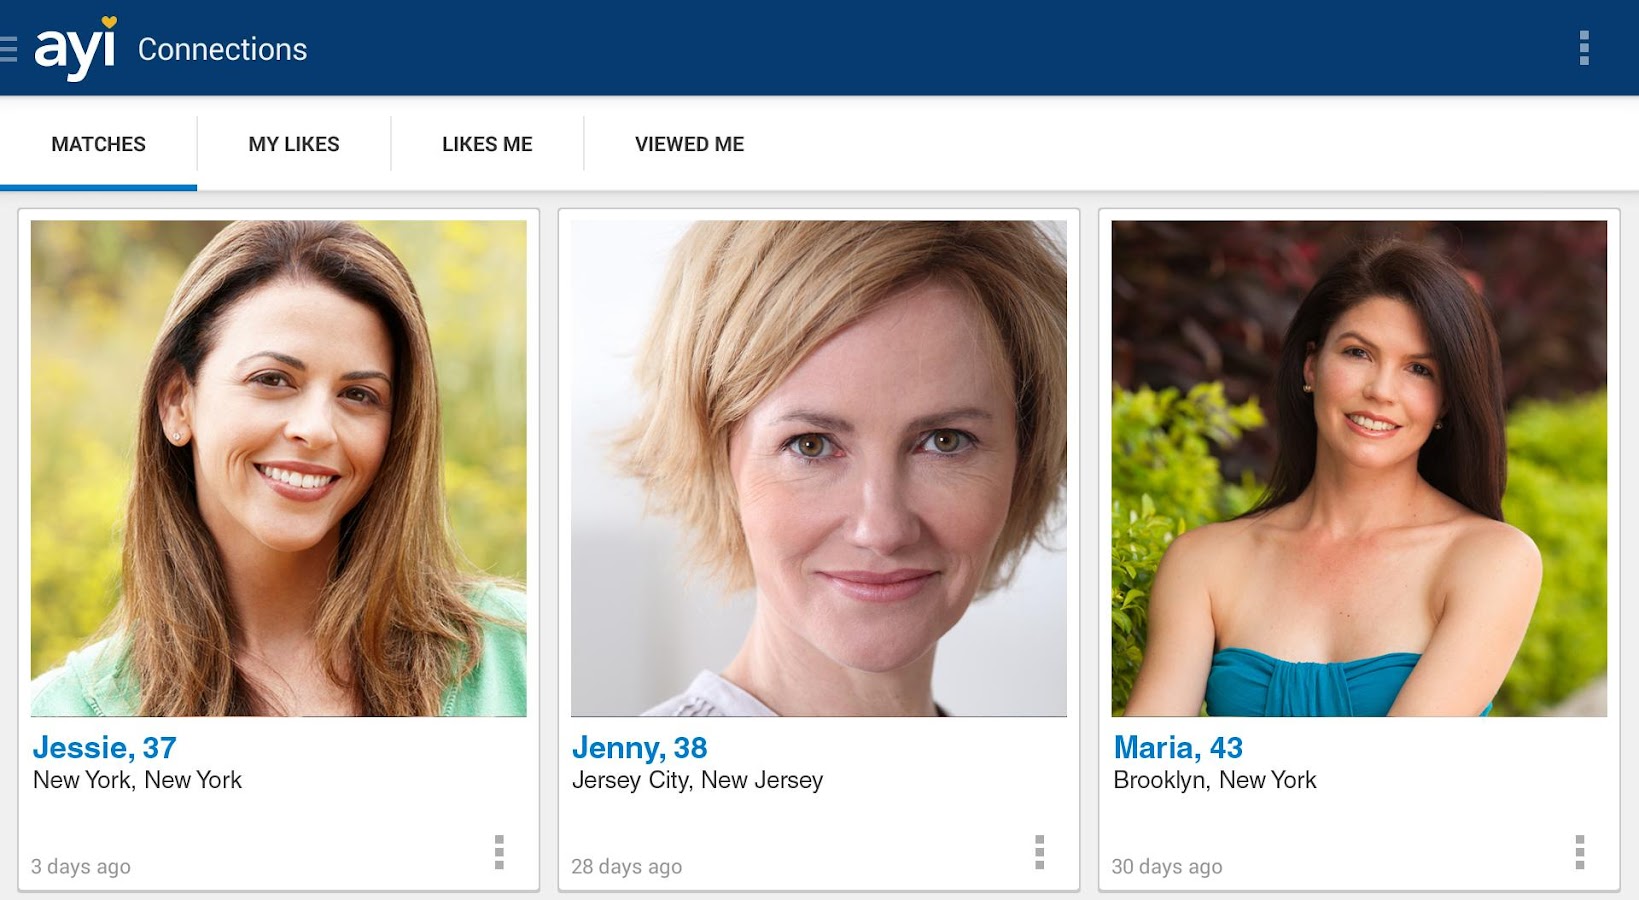The width and height of the screenshot is (1639, 900).
Task: Open the hamburger navigation drawer icon
Action: pyautogui.click(x=8, y=49)
